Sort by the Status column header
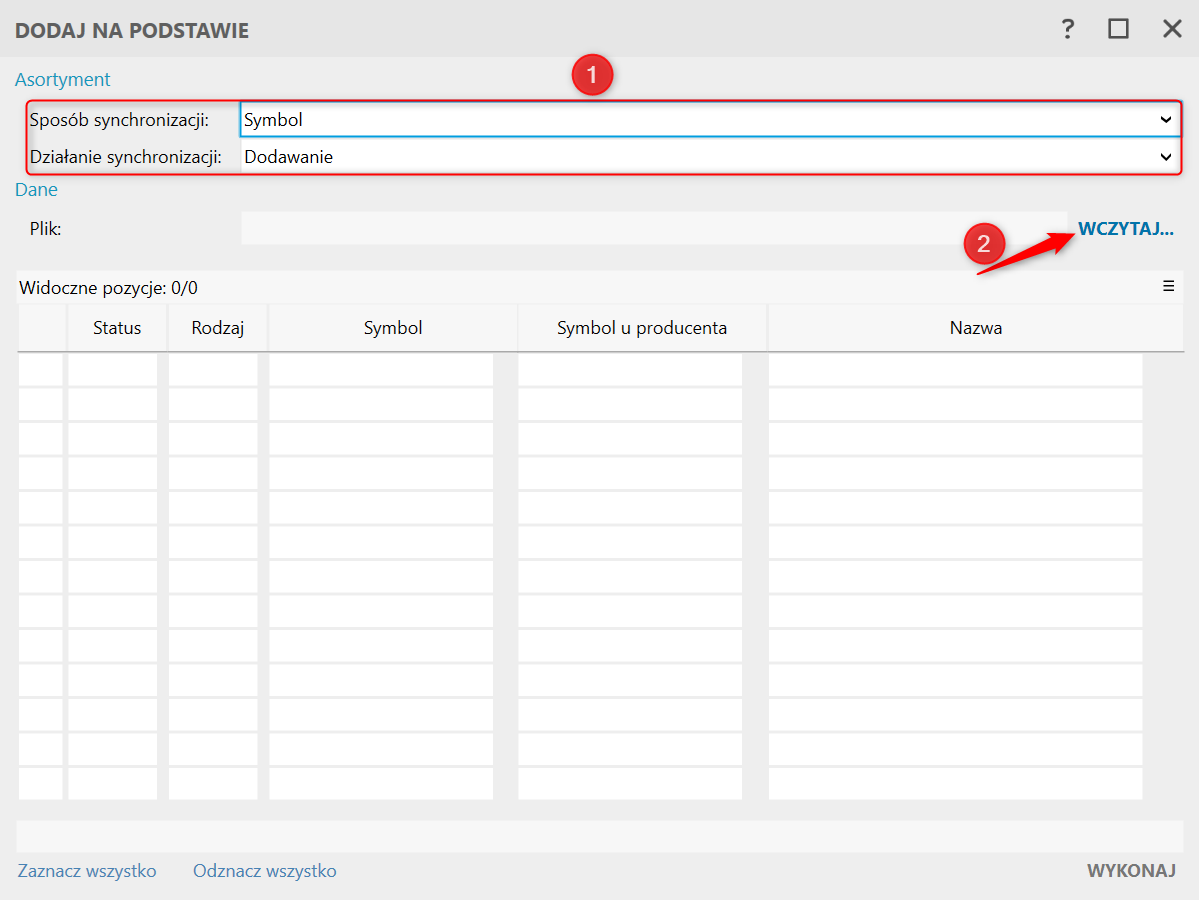Screen dimensions: 1199x900 117,328
